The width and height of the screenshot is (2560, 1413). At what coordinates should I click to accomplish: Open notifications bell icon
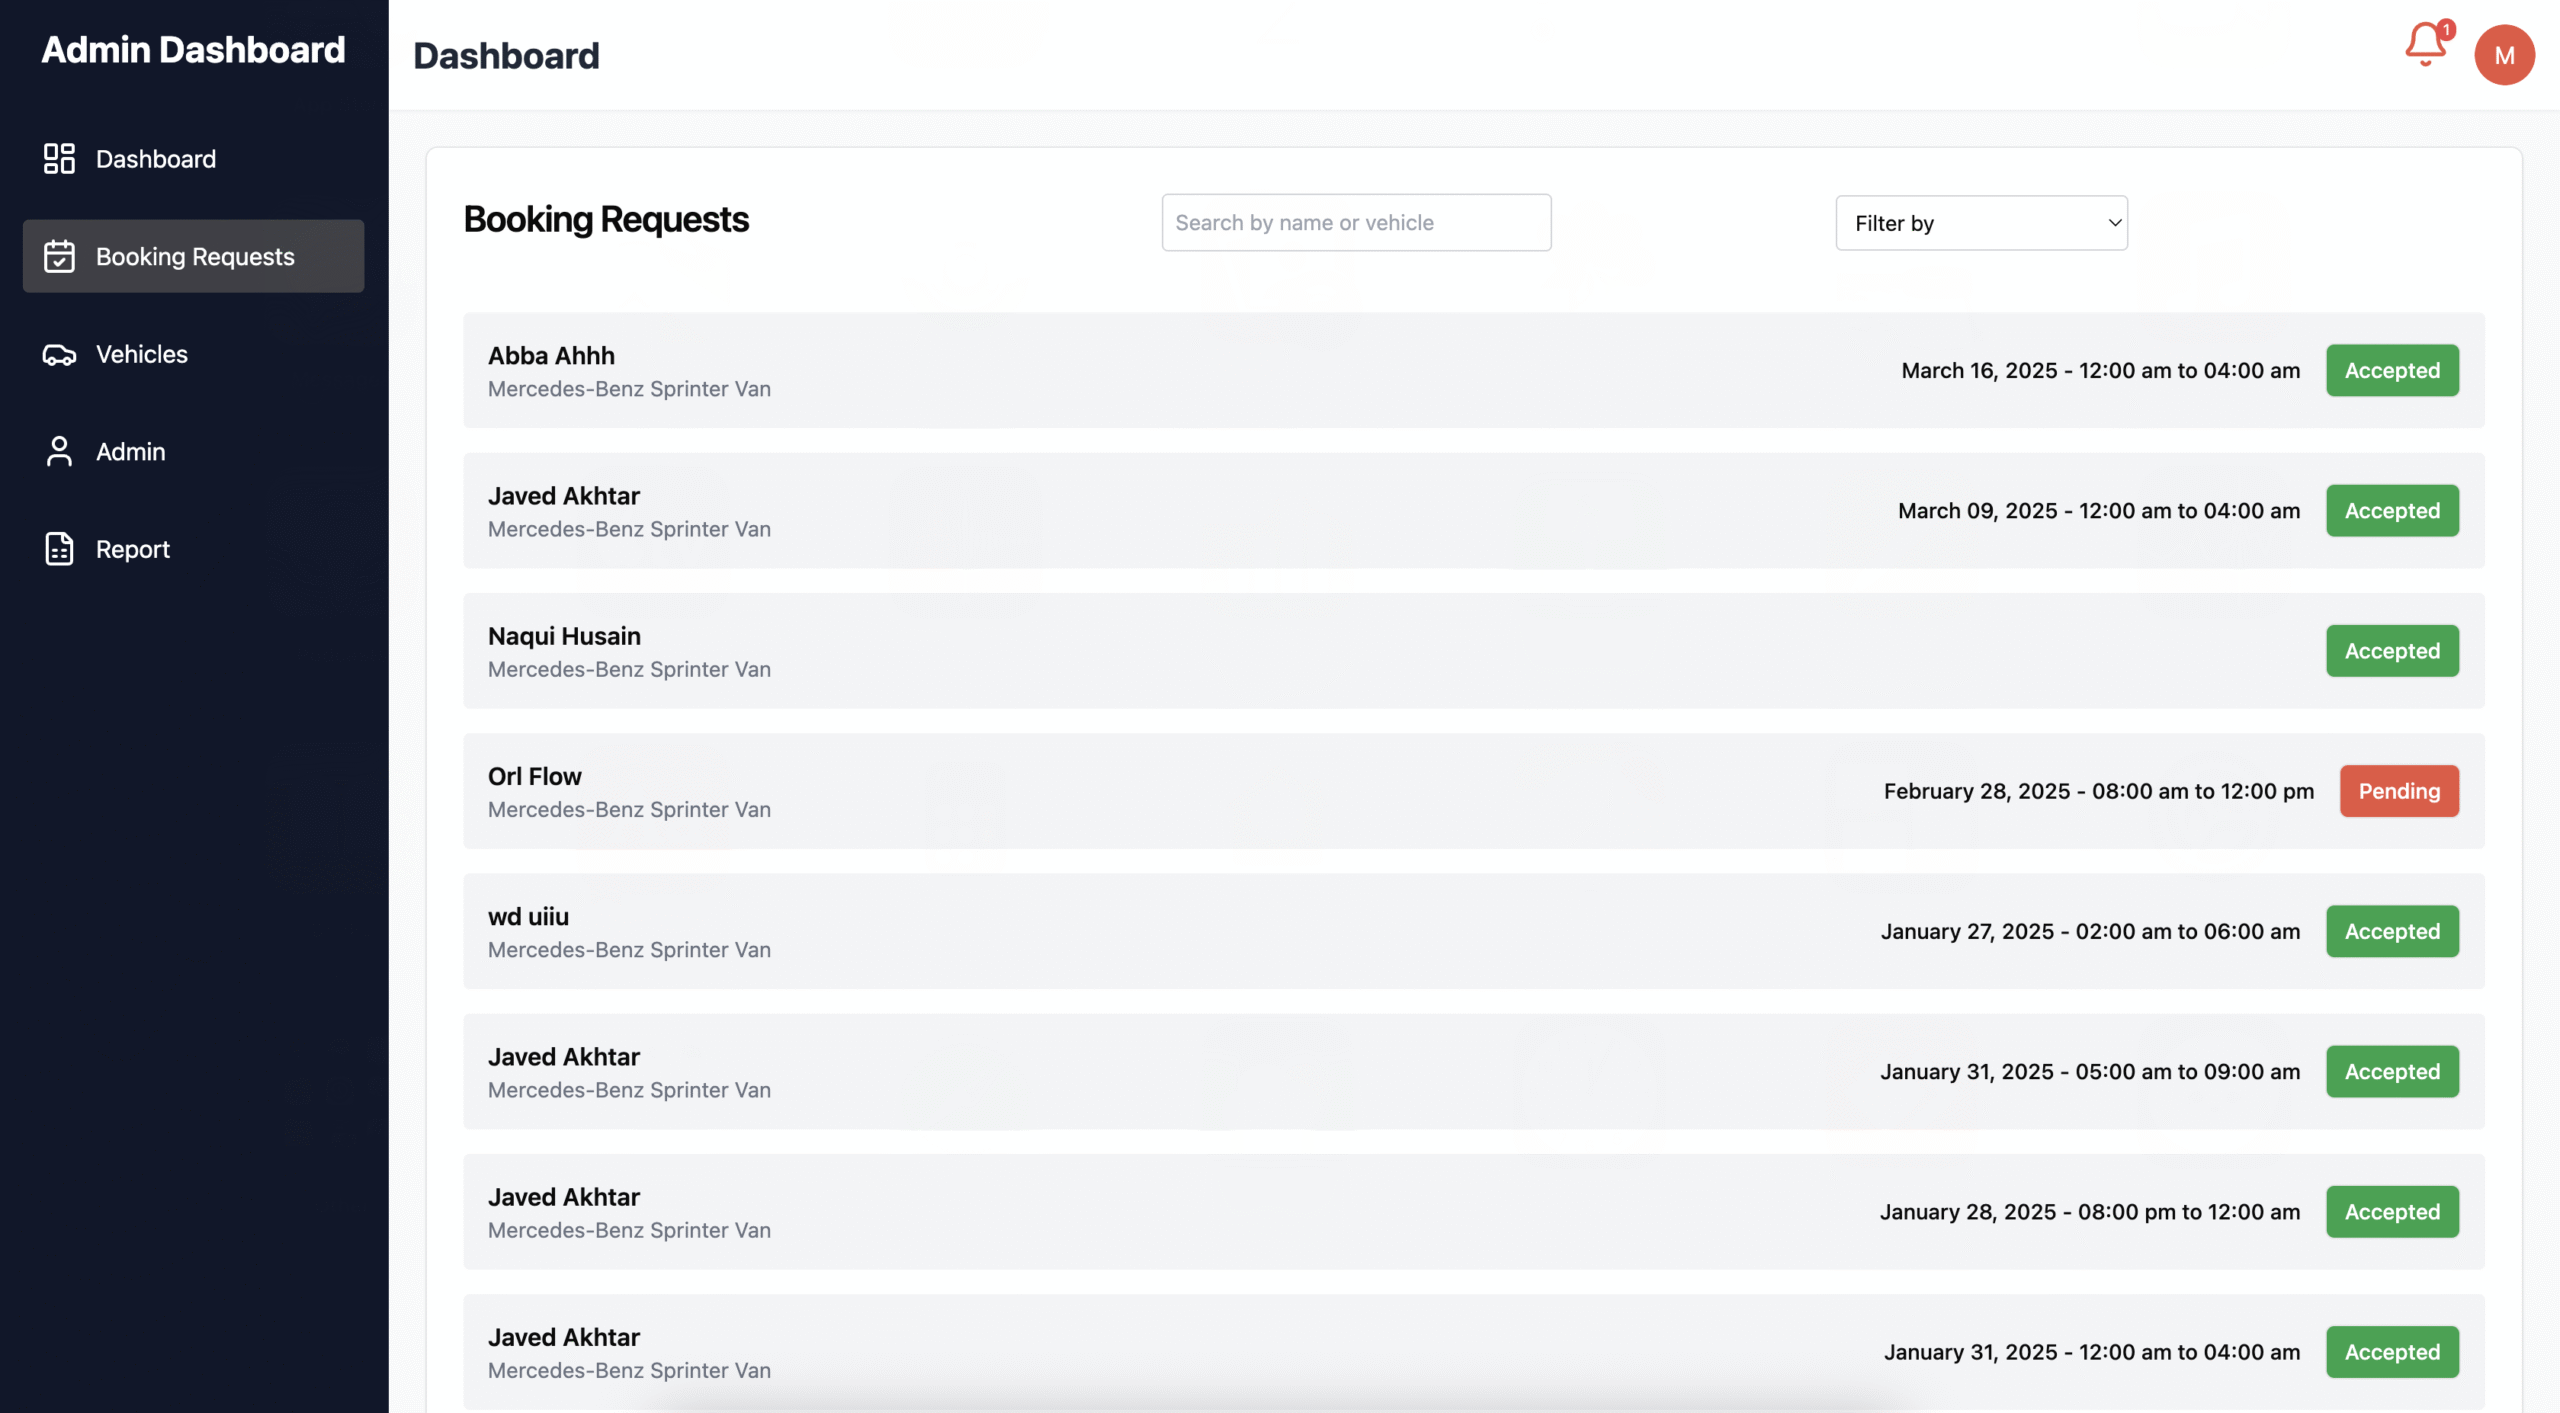pos(2424,46)
